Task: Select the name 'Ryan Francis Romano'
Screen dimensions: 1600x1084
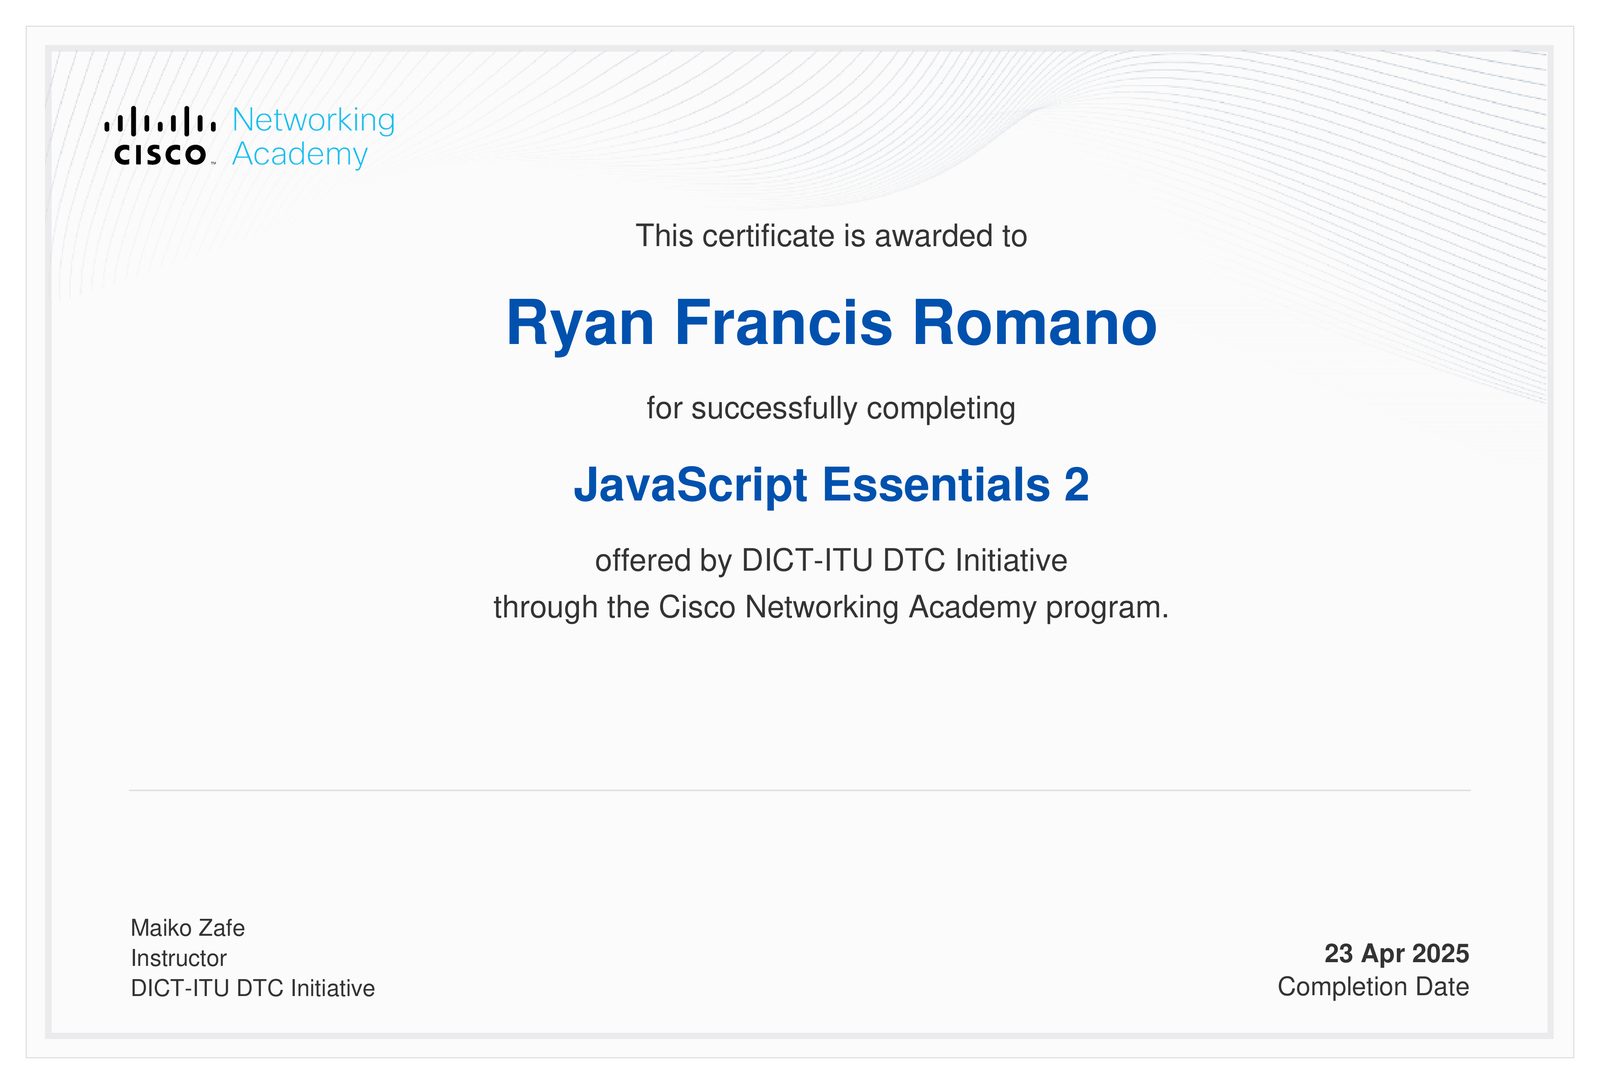Action: pyautogui.click(x=831, y=324)
